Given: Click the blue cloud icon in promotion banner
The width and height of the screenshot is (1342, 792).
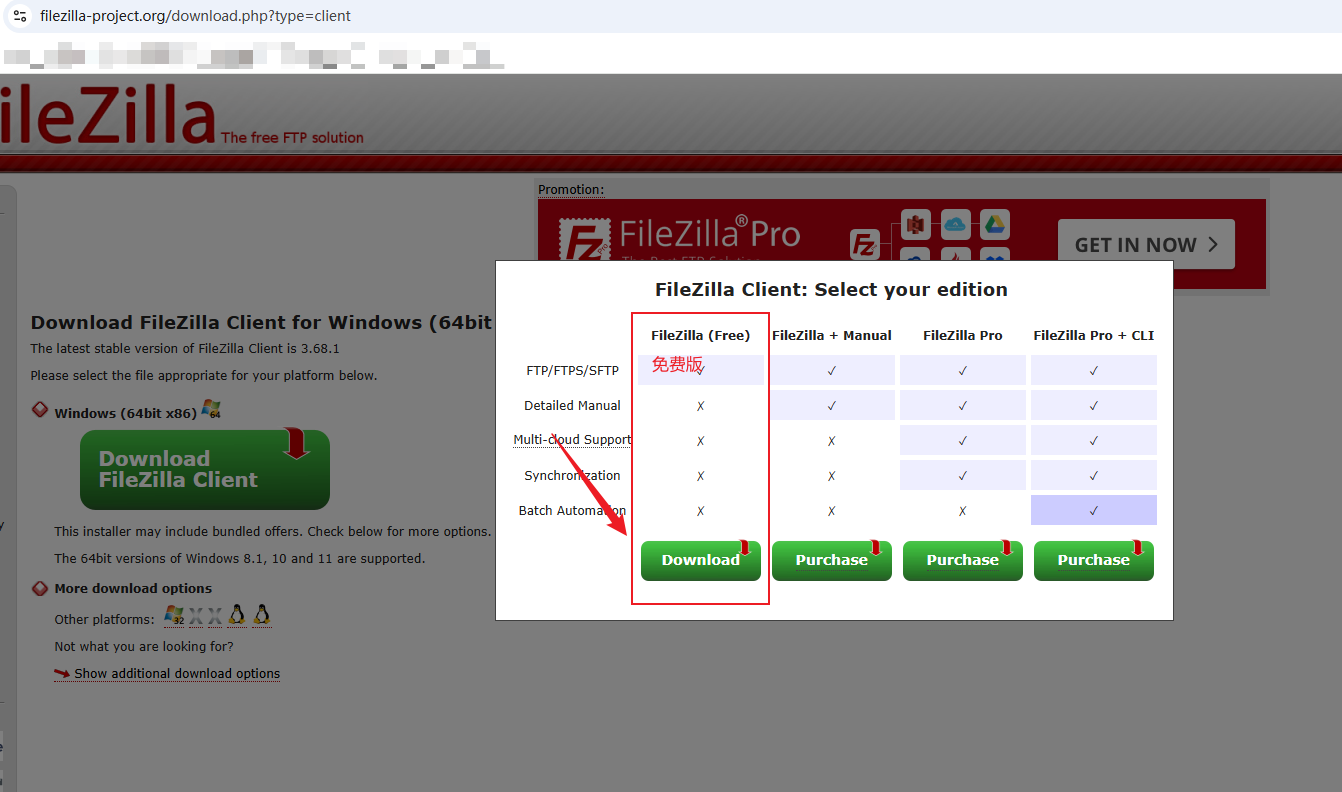Looking at the screenshot, I should click(x=956, y=224).
